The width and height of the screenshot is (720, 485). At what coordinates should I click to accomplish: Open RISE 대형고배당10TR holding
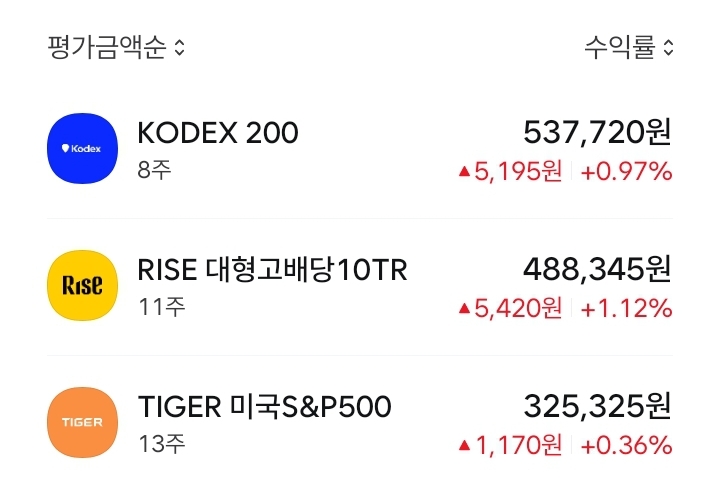point(272,270)
